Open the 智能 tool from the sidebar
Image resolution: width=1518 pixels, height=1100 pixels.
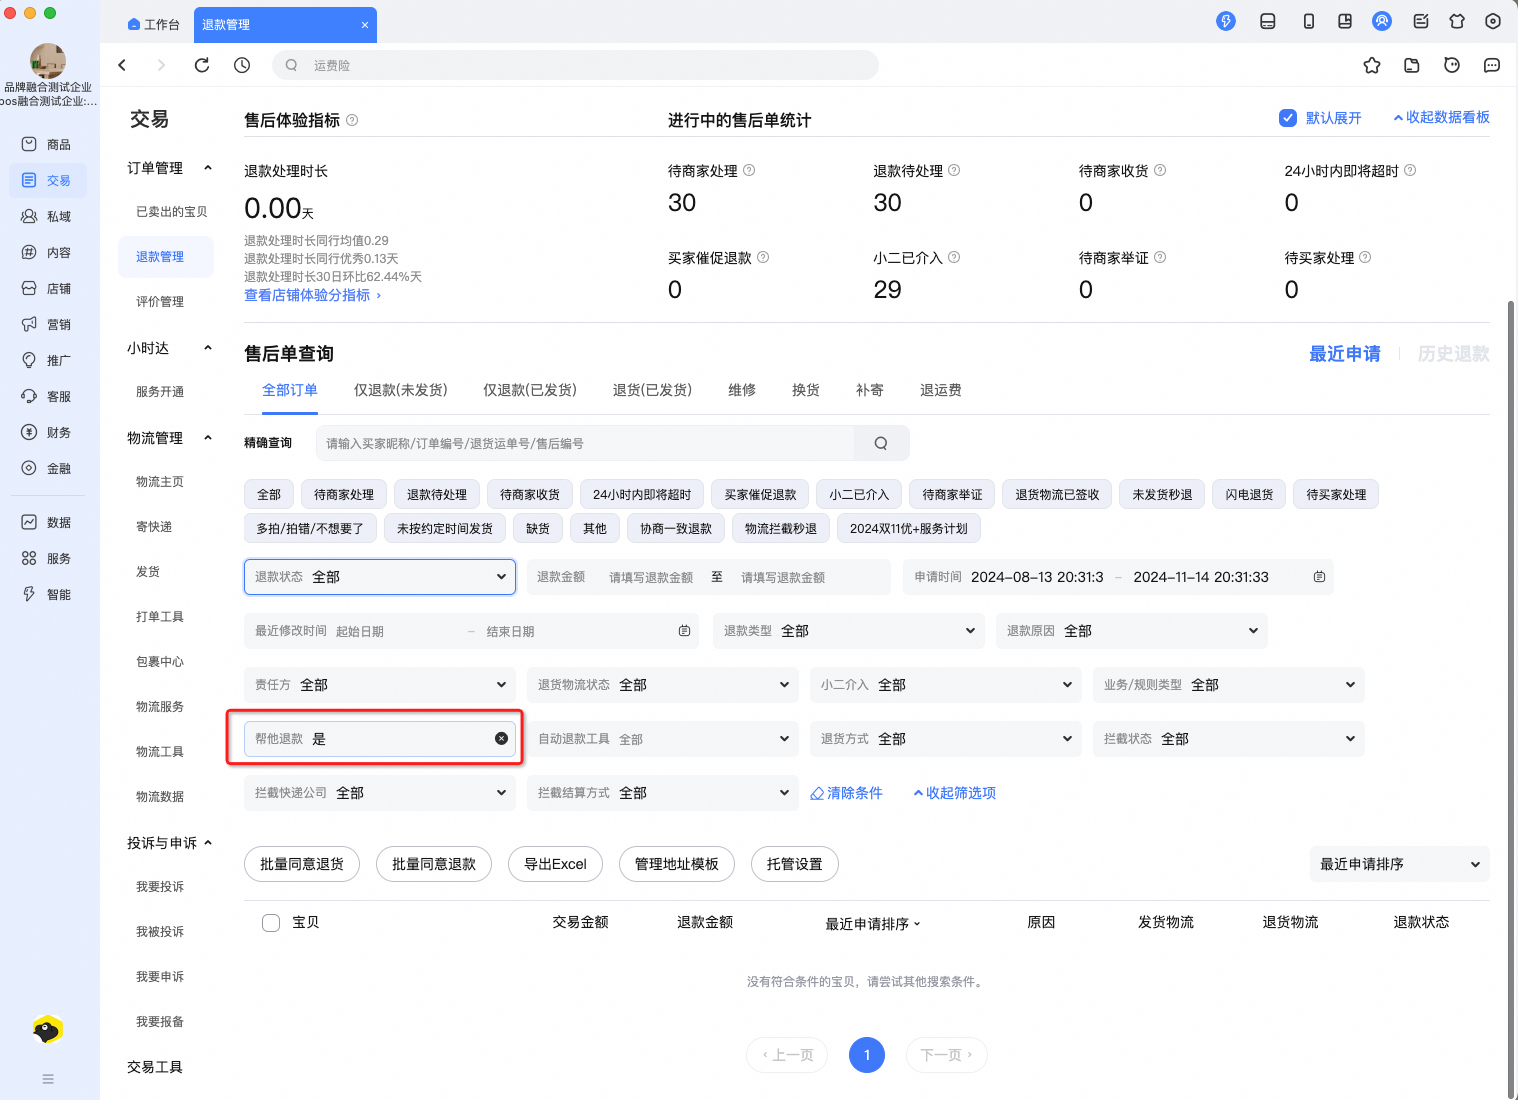[47, 593]
